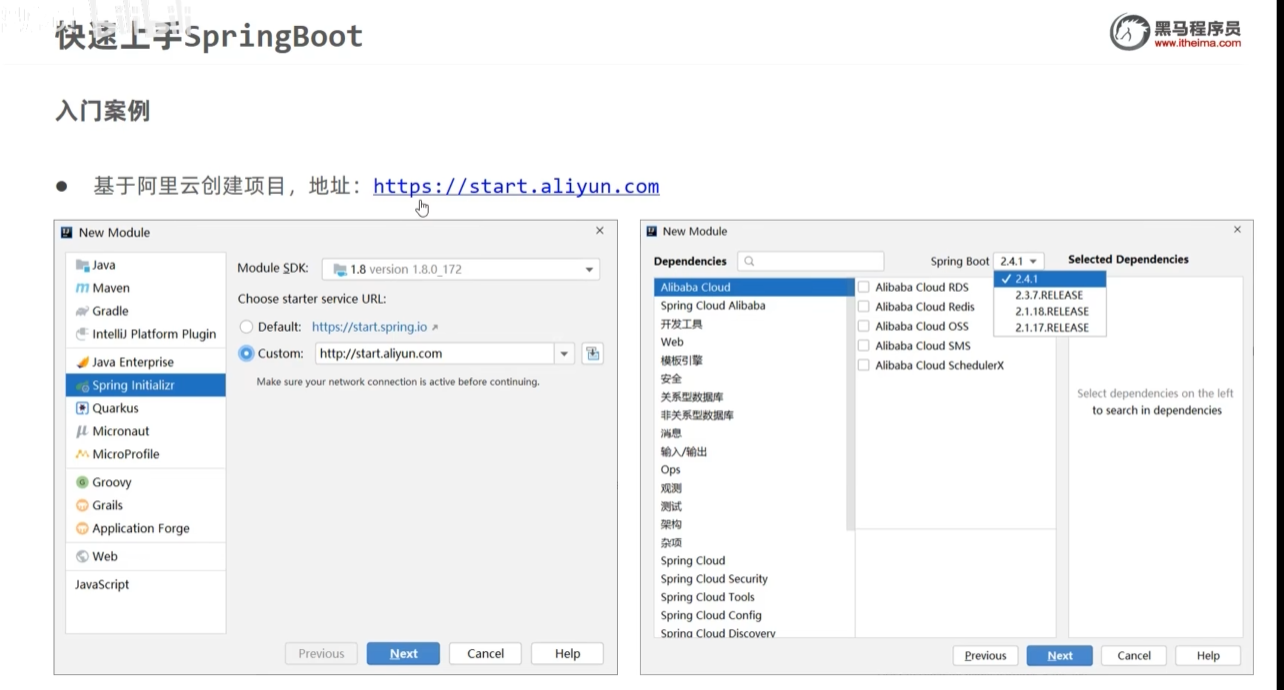
Task: Select MicroProfile module type
Action: click(146, 454)
